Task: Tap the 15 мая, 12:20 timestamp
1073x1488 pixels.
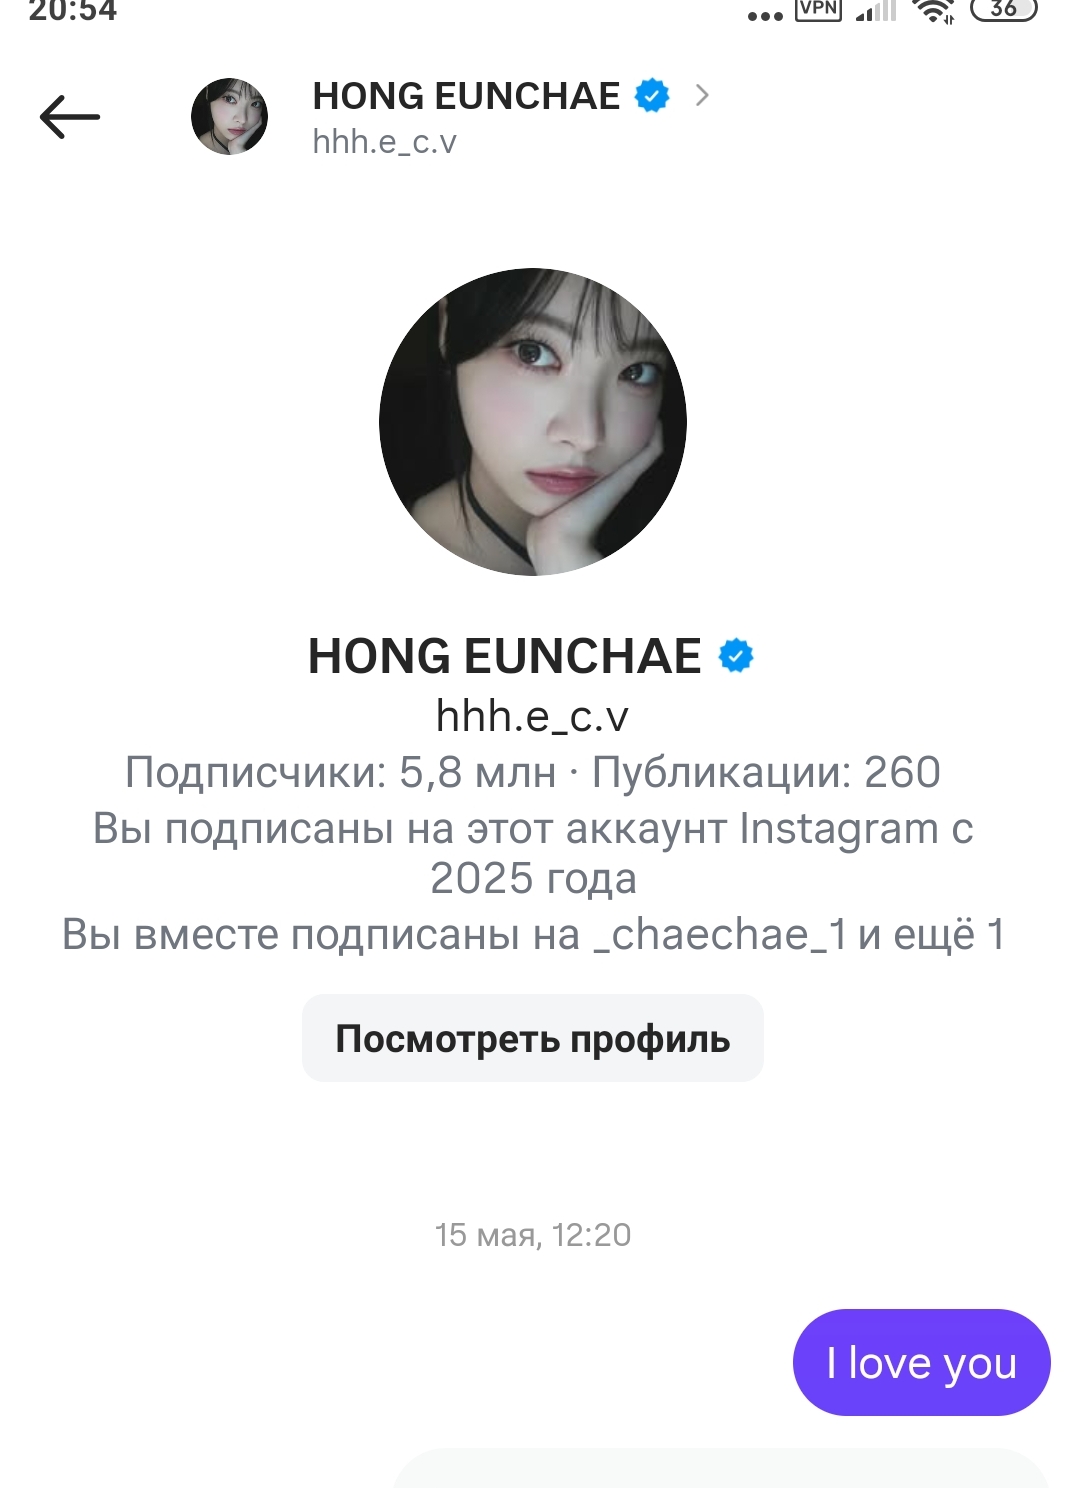Action: coord(533,1235)
